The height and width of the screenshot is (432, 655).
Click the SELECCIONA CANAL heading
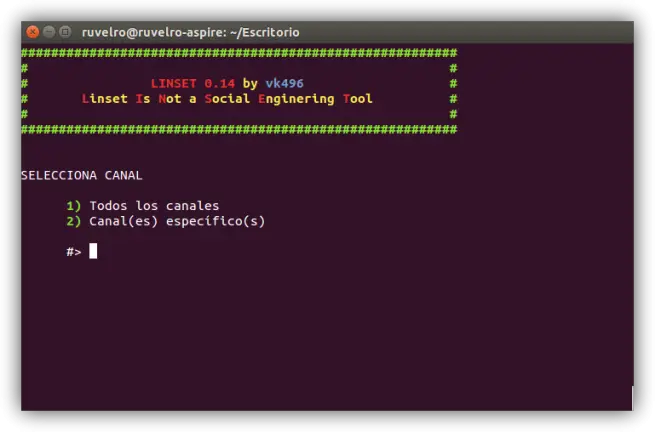tap(82, 175)
